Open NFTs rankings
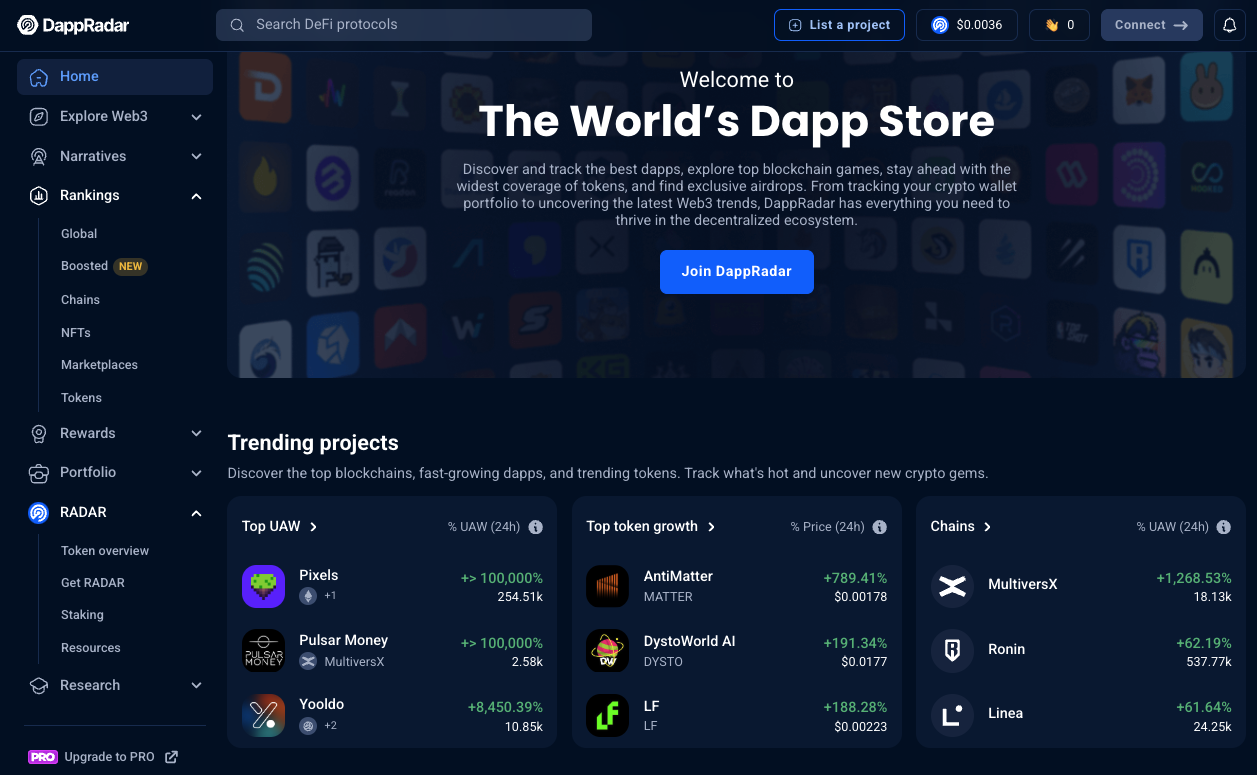Screen dimensions: 1257x775 pos(76,333)
